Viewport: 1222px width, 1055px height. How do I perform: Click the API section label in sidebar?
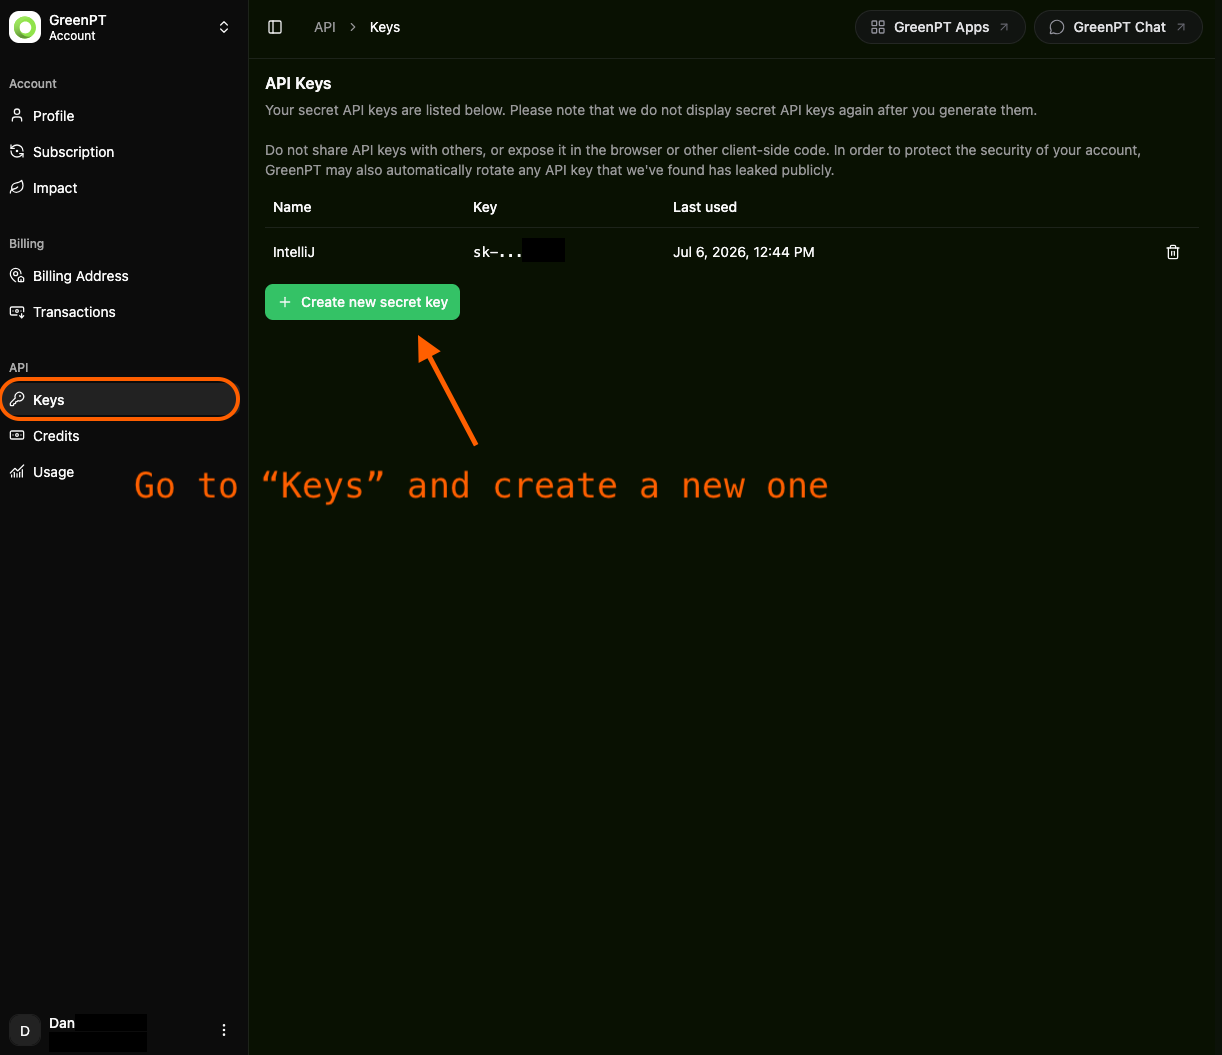[19, 368]
